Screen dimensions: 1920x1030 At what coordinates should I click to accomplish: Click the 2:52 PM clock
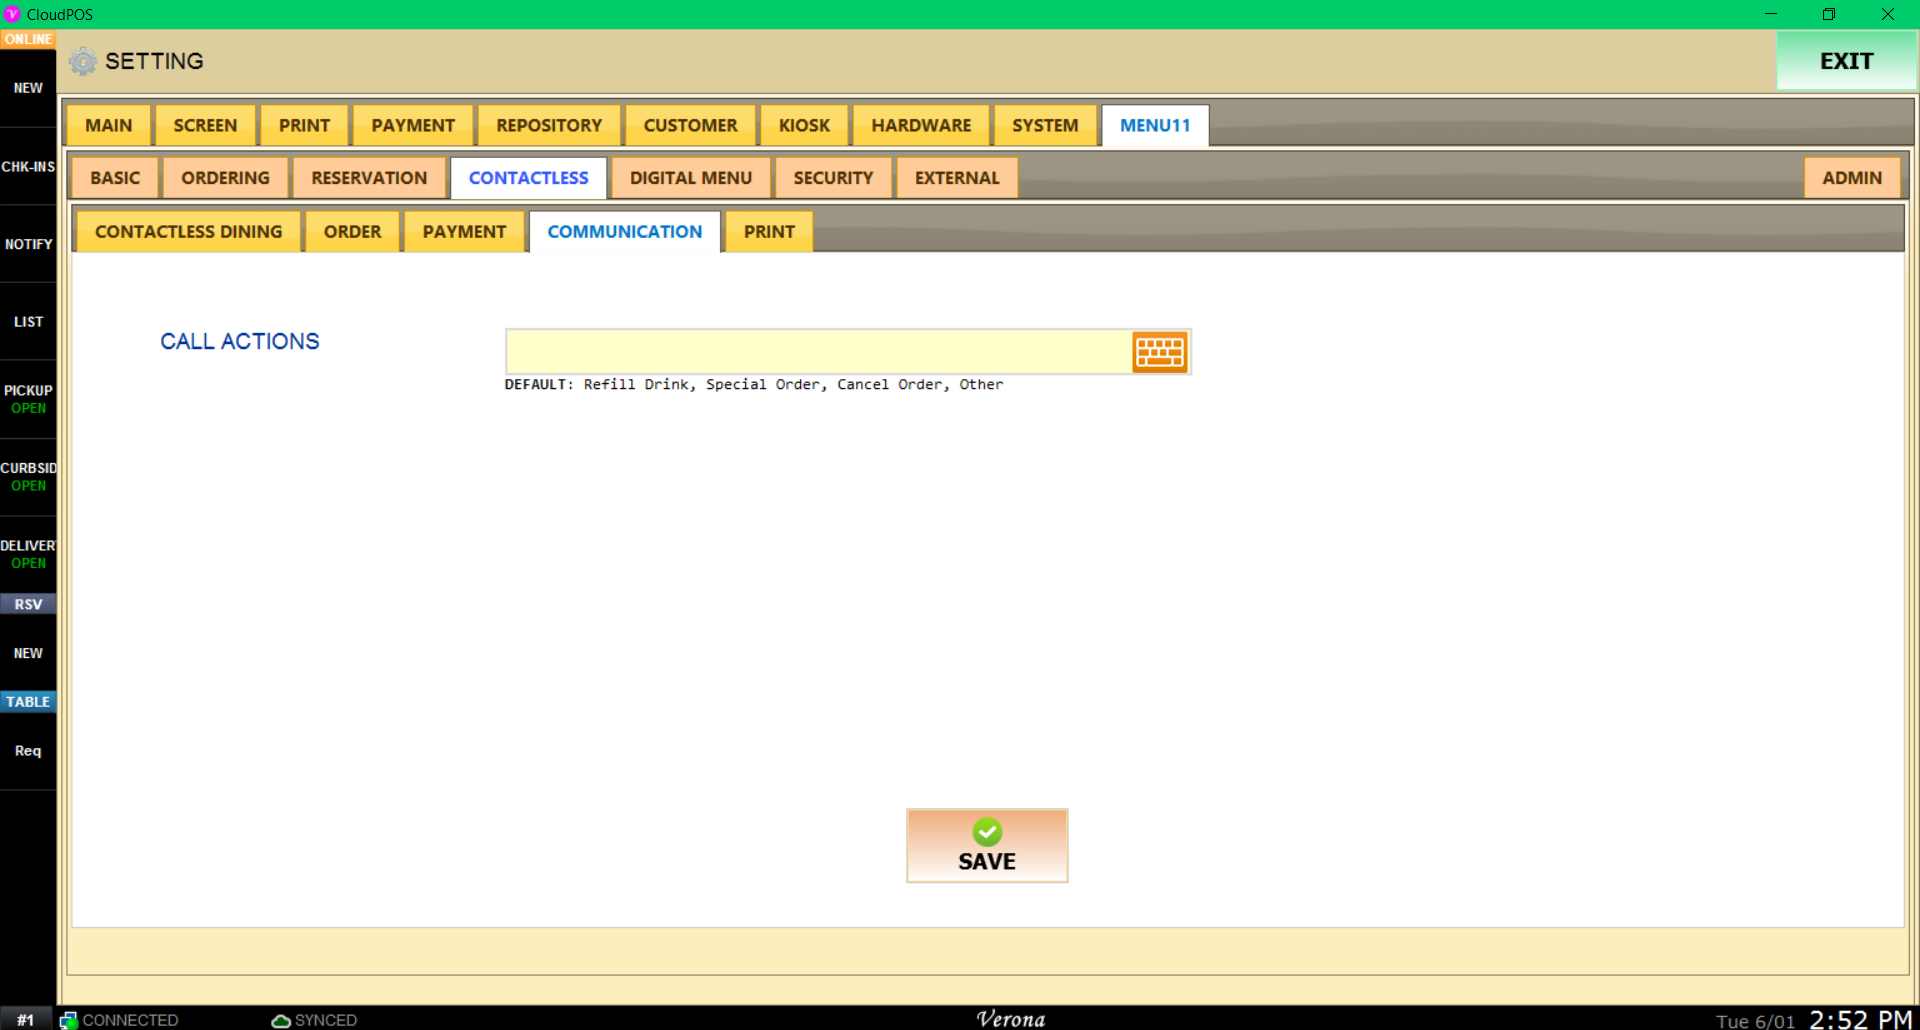pyautogui.click(x=1860, y=1019)
